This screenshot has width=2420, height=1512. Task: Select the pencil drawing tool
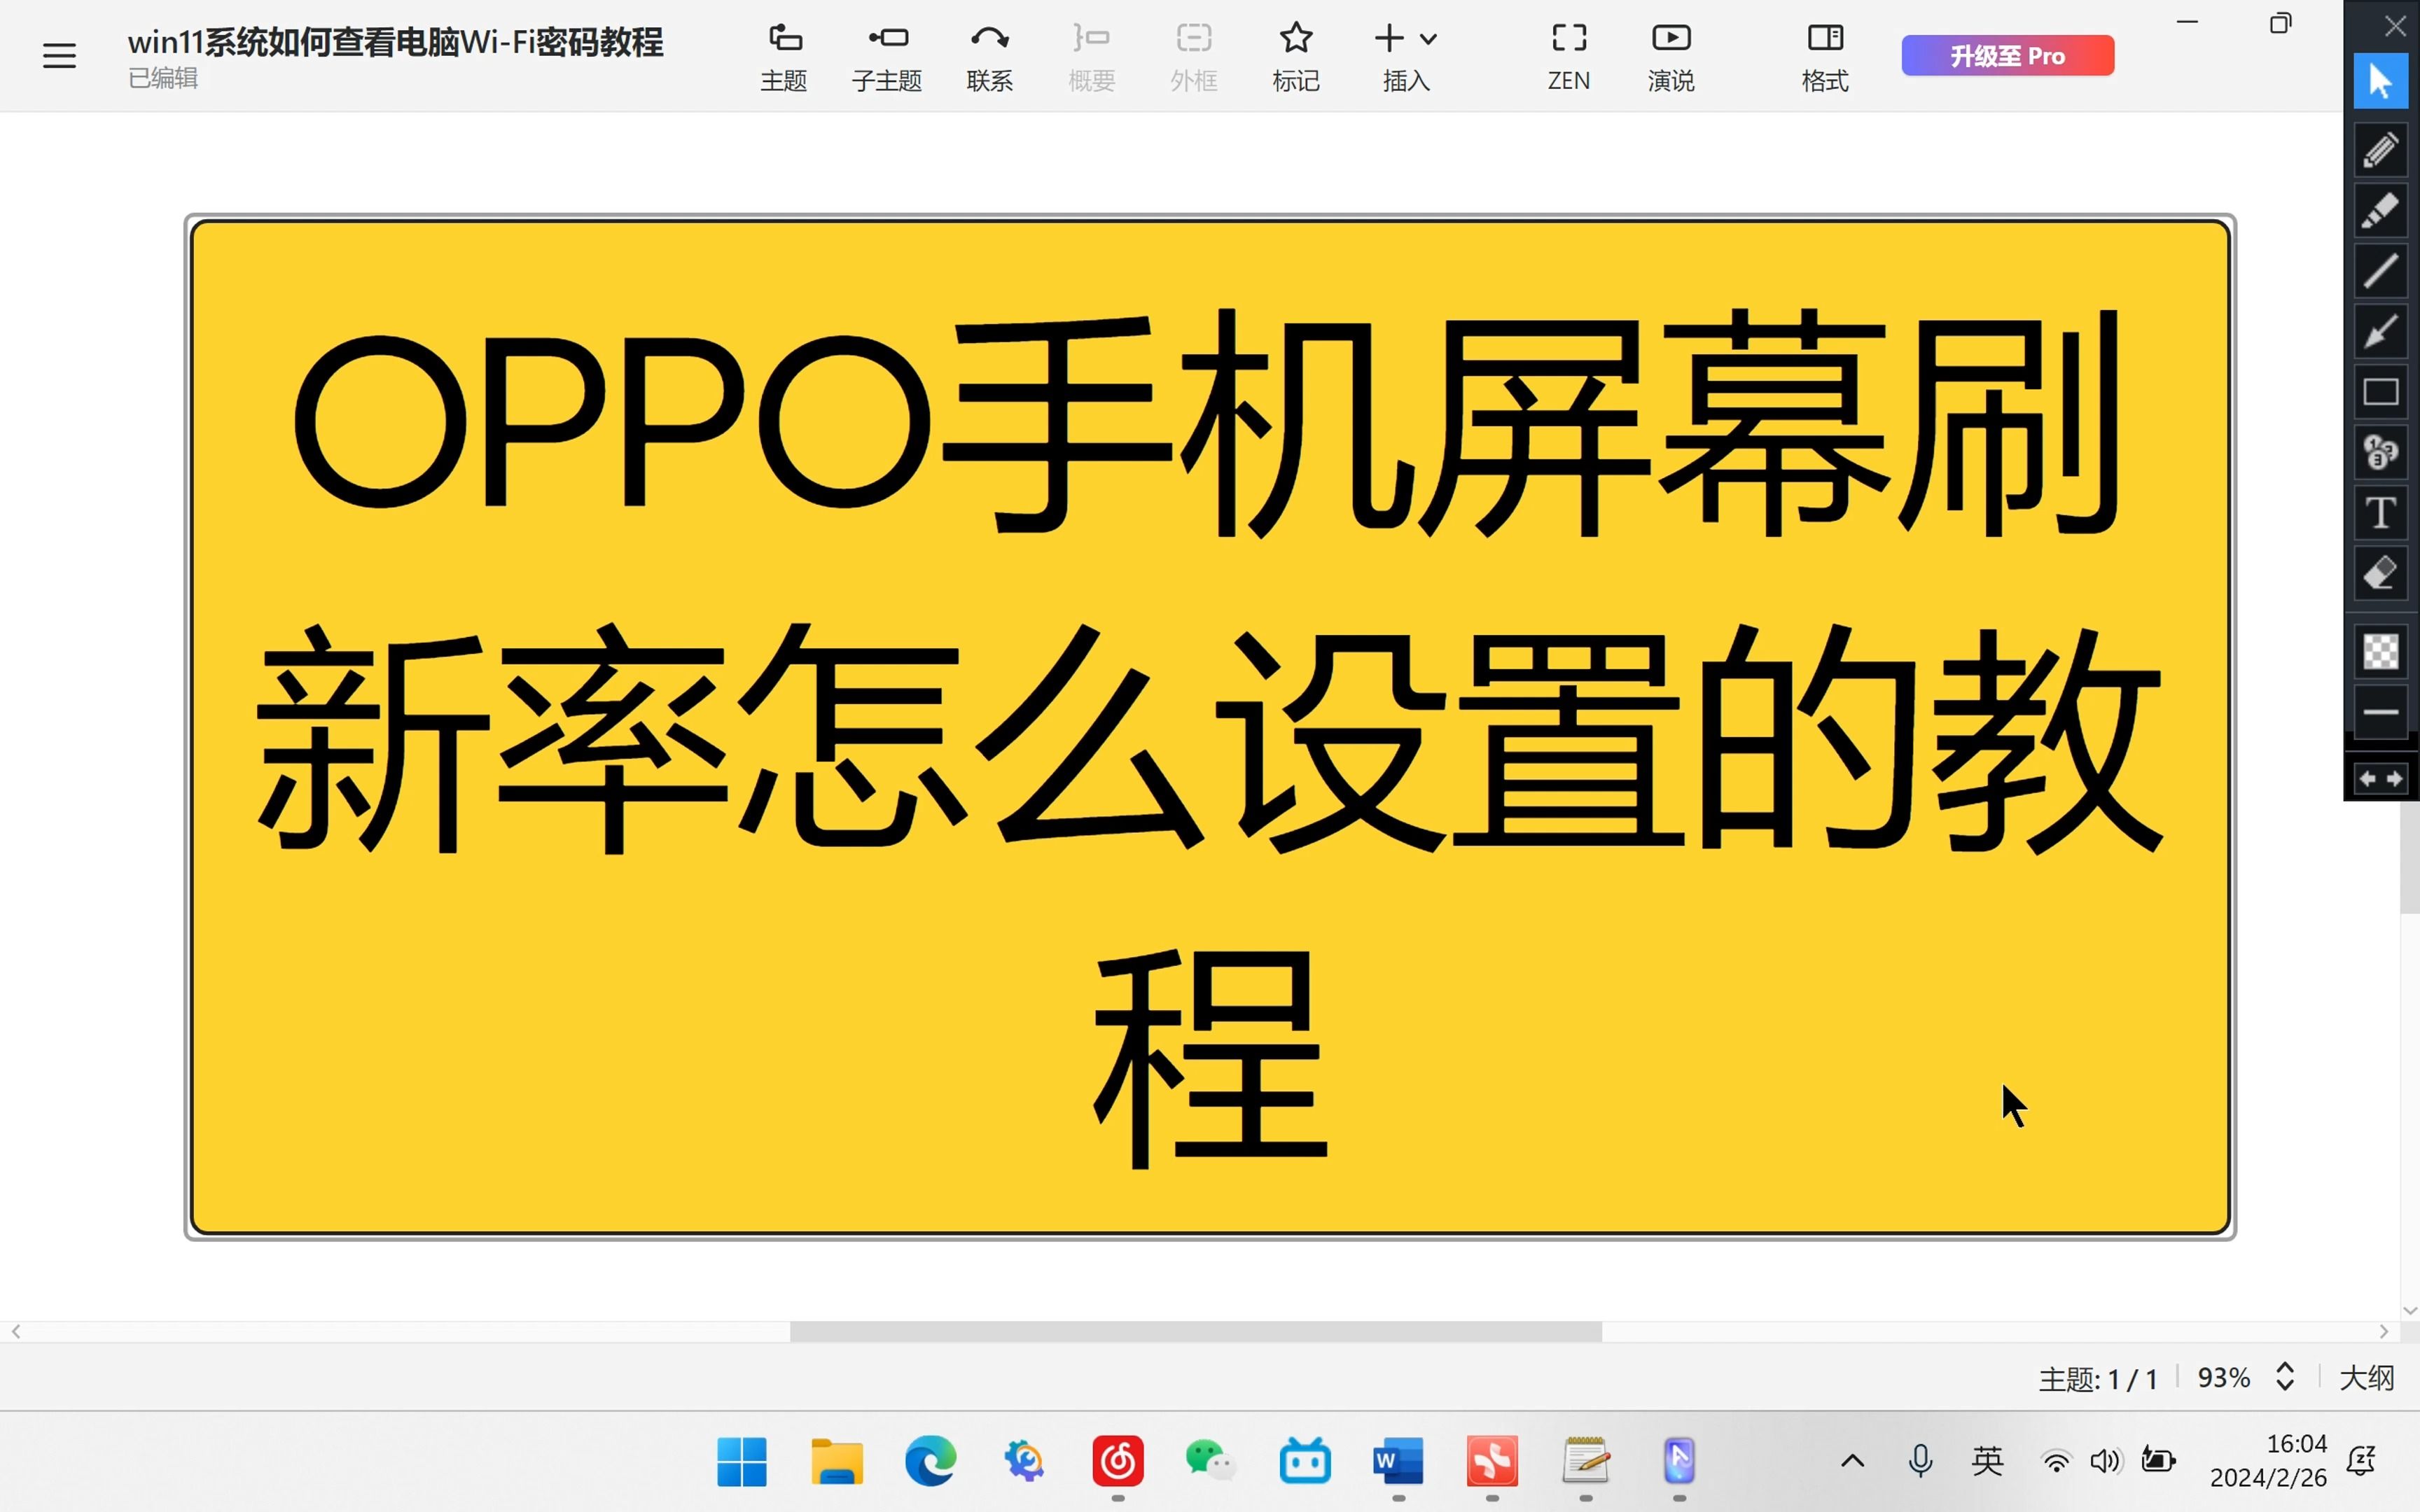(2380, 150)
